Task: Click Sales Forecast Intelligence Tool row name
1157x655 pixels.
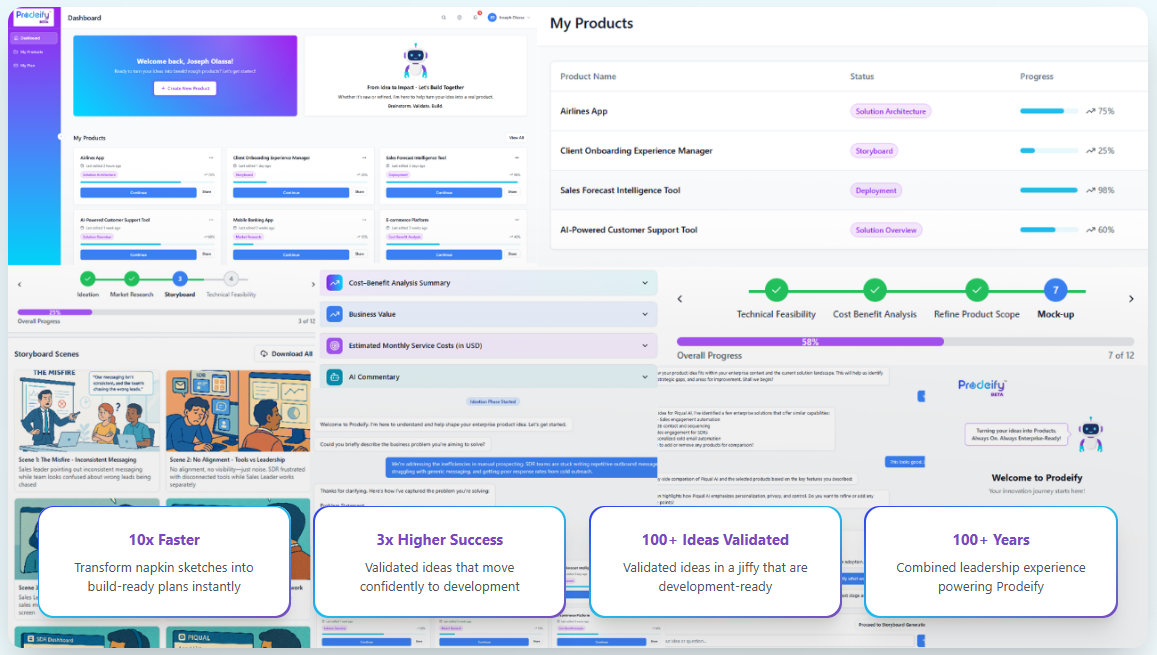Action: tap(620, 190)
